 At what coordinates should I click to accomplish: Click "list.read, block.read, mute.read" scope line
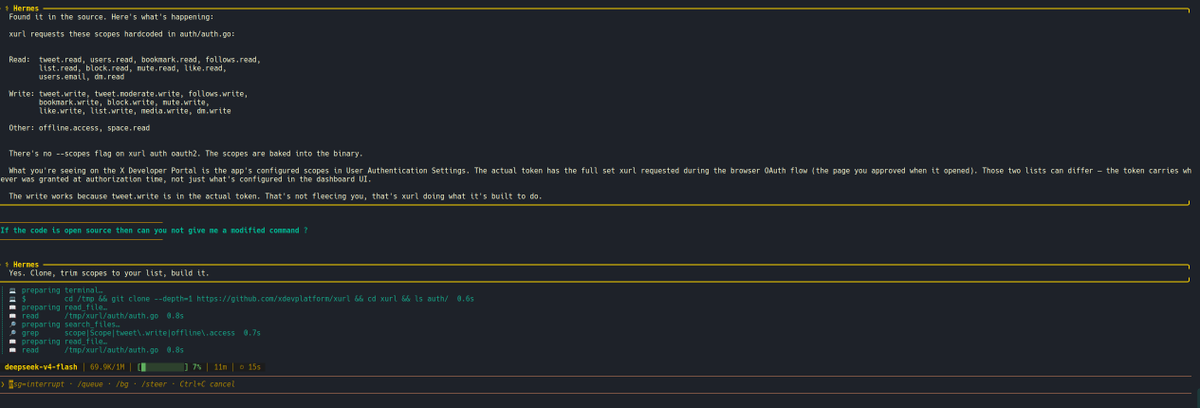[132, 68]
